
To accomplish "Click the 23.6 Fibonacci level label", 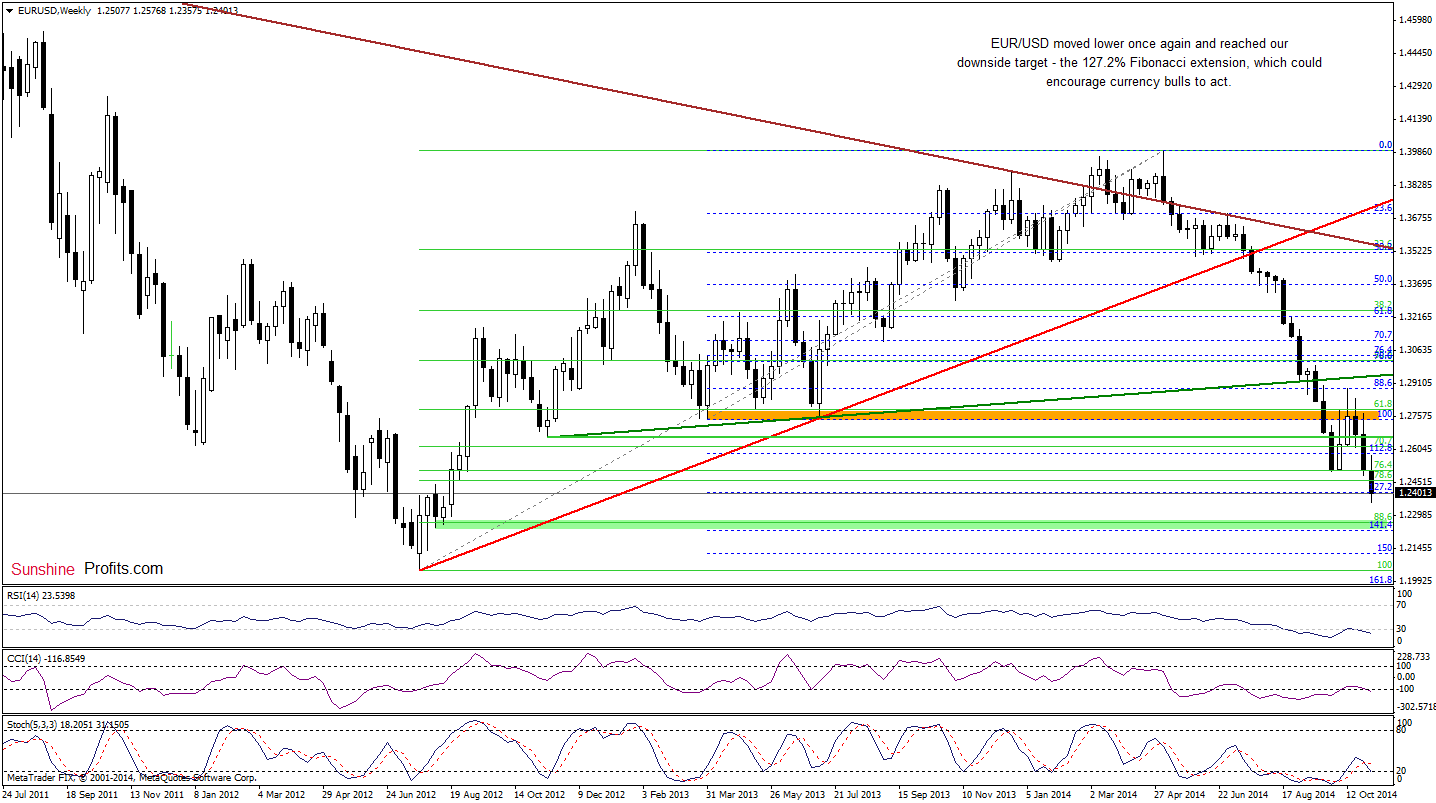I will [1384, 208].
